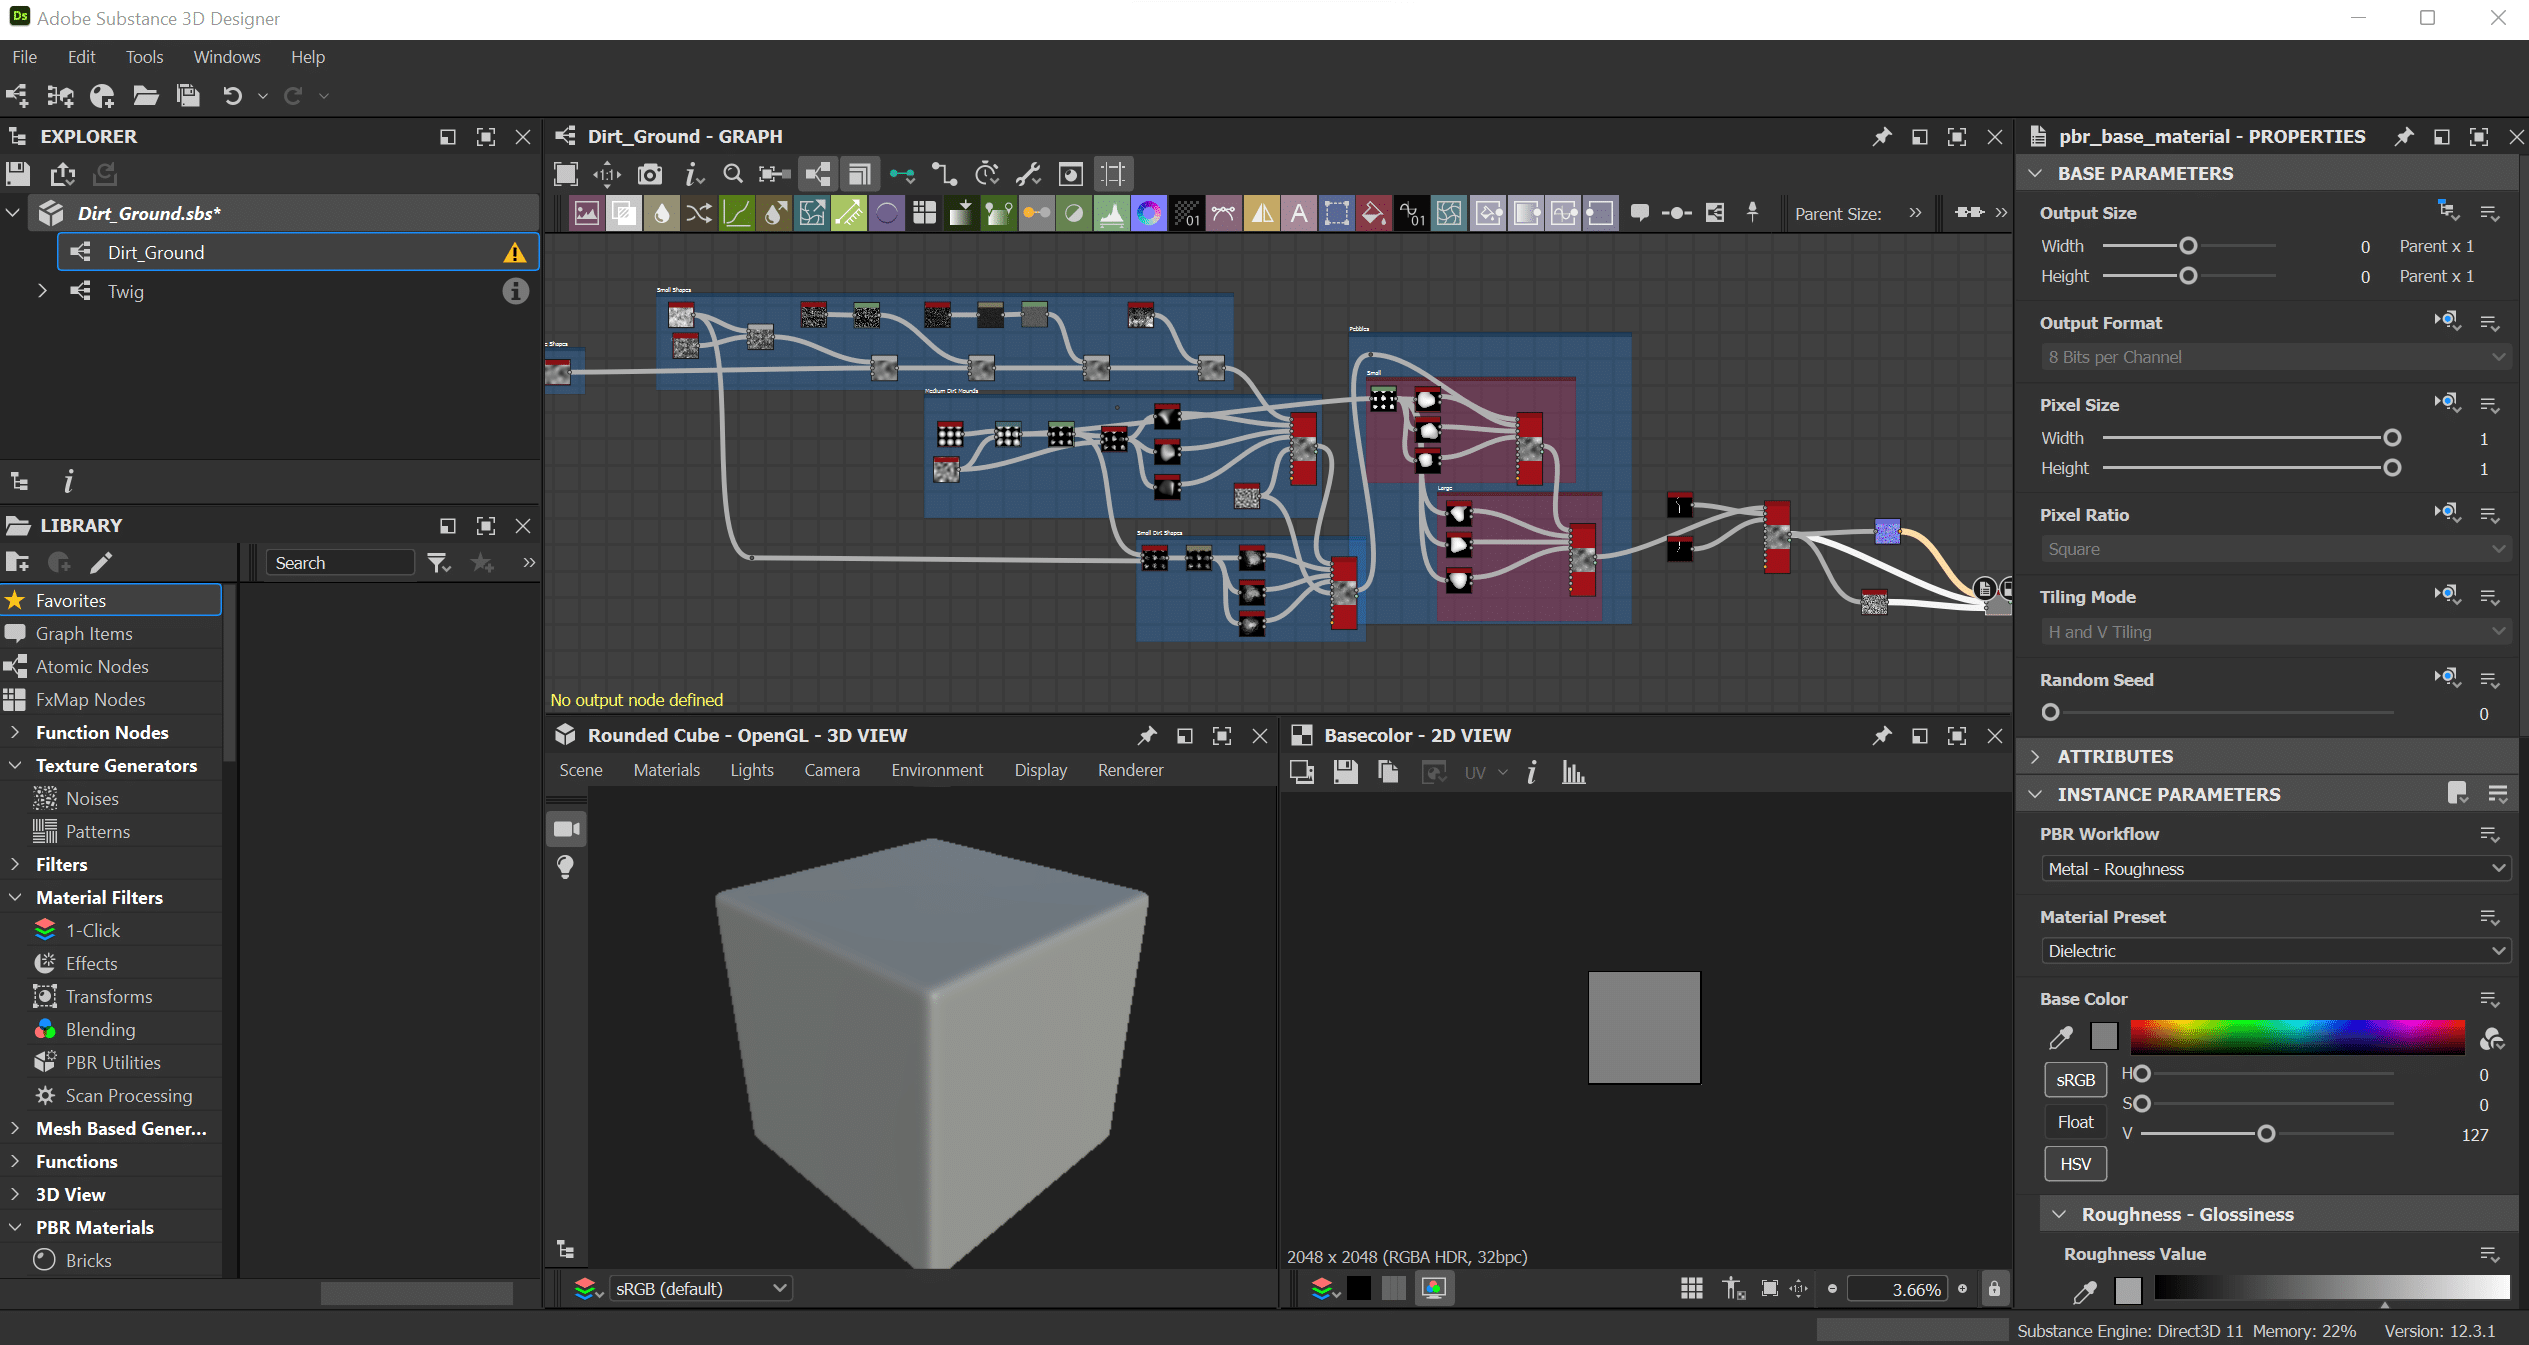Expand the Twig graph in Explorer
2529x1345 pixels.
click(42, 291)
